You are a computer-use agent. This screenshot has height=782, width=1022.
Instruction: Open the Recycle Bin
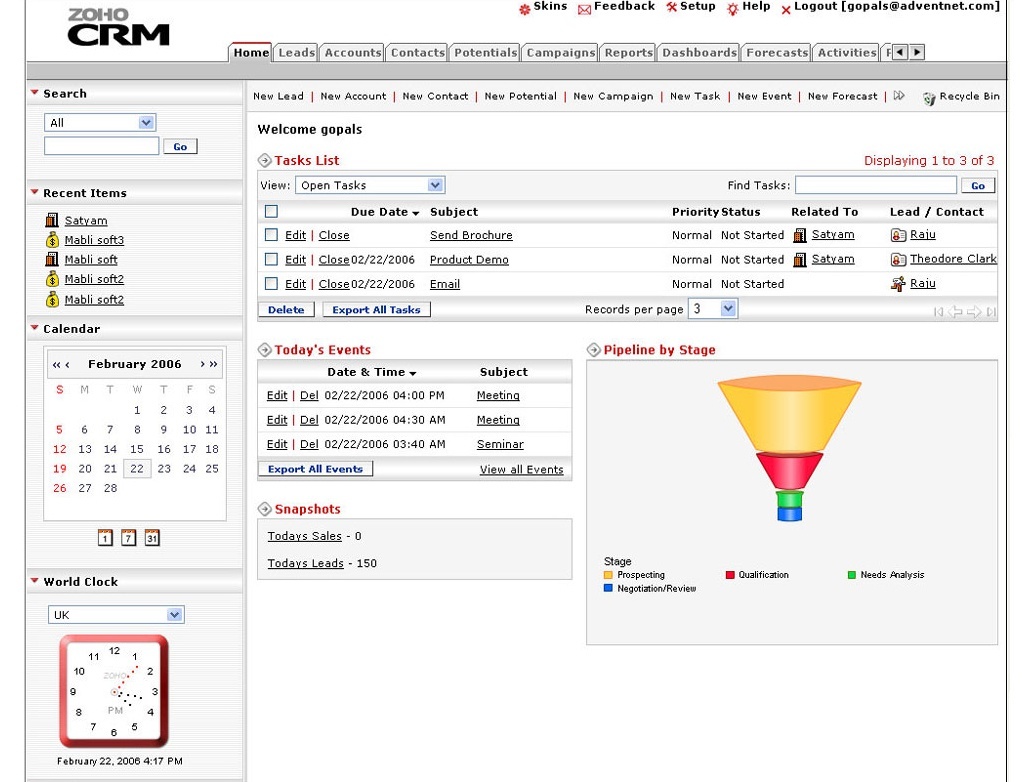(960, 96)
